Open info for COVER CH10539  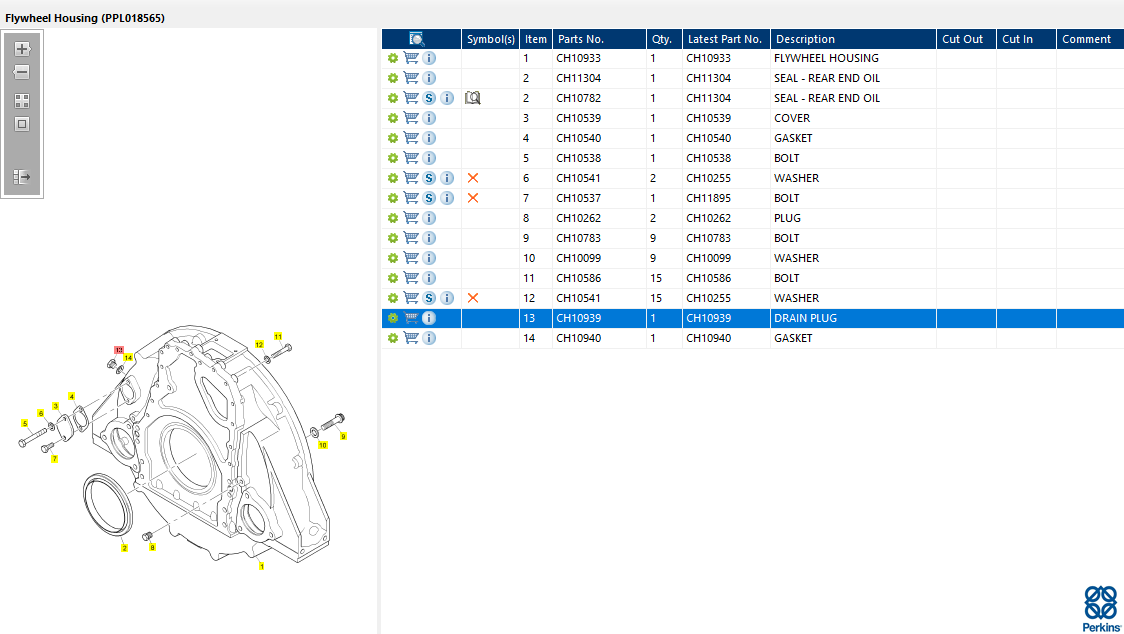[429, 118]
